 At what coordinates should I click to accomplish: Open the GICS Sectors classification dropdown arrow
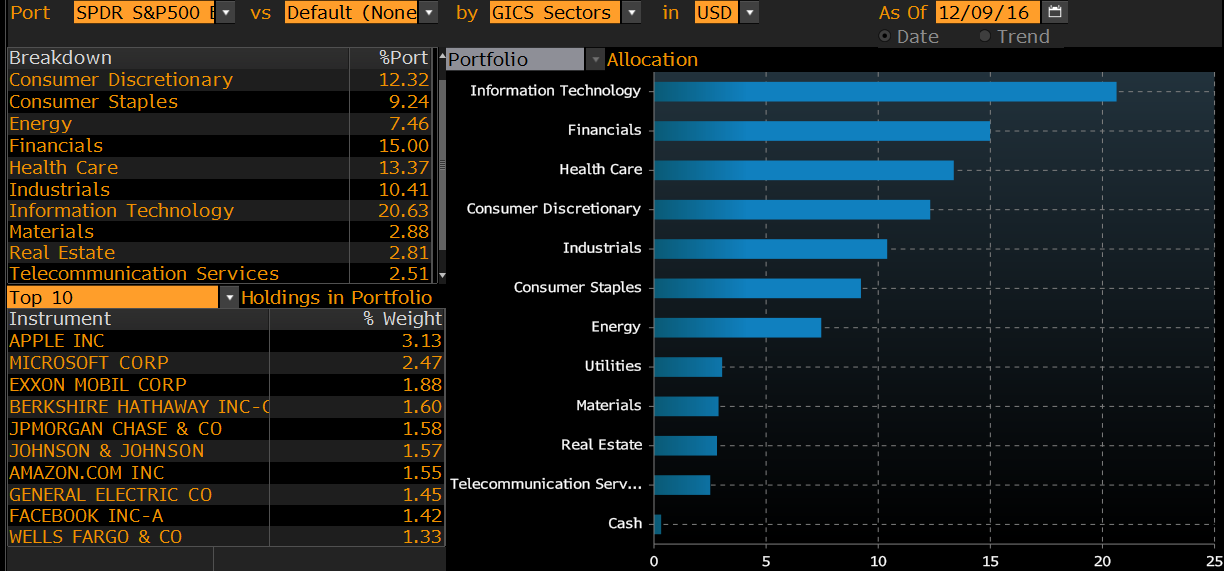coord(631,12)
